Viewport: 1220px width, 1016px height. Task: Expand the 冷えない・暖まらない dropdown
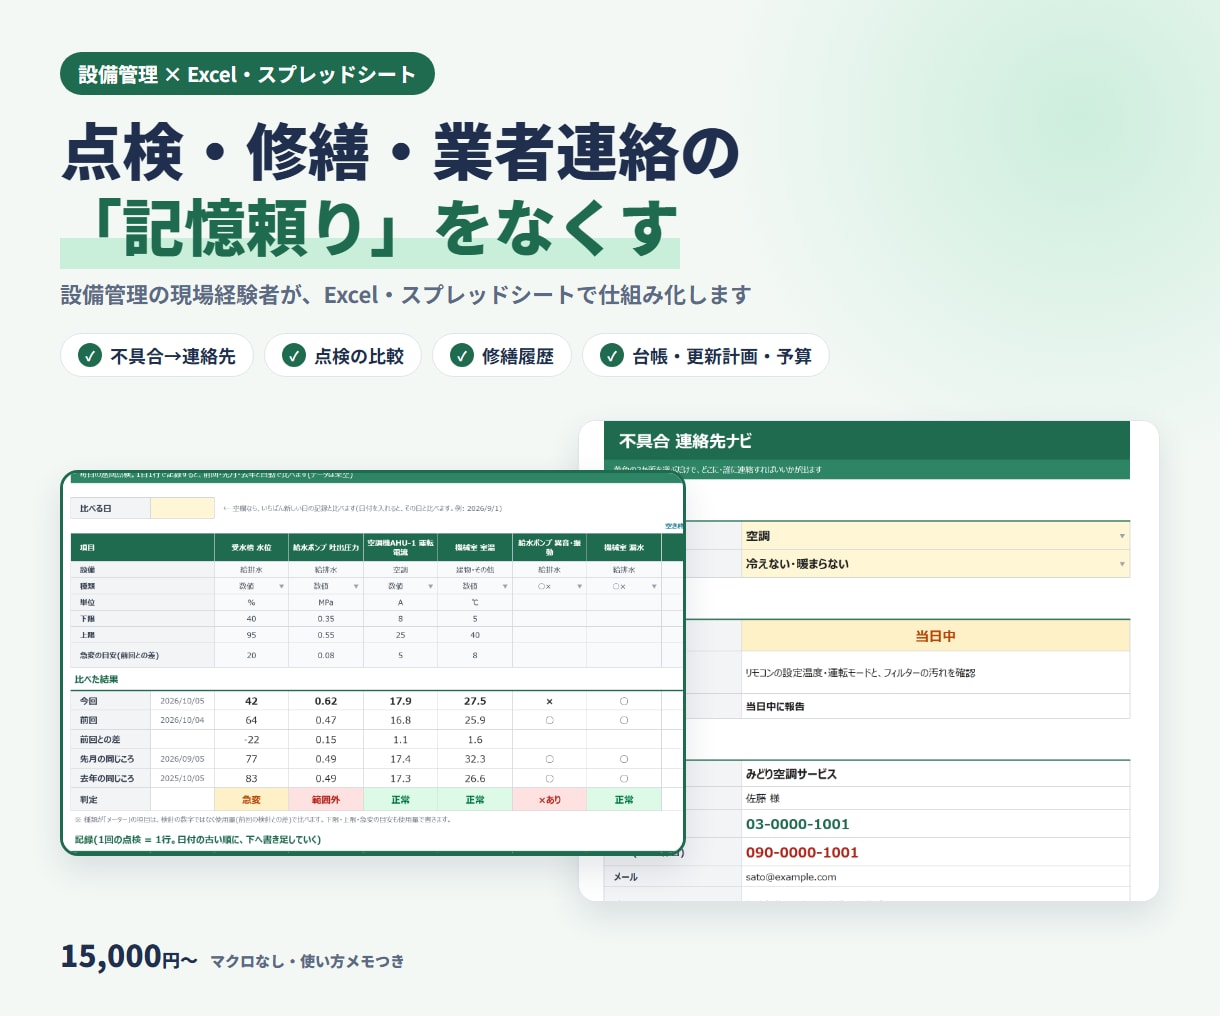click(1122, 564)
